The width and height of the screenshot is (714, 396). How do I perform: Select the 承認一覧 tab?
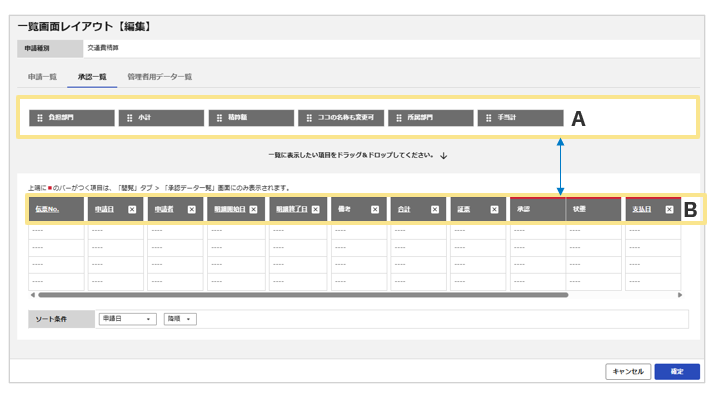pos(92,77)
